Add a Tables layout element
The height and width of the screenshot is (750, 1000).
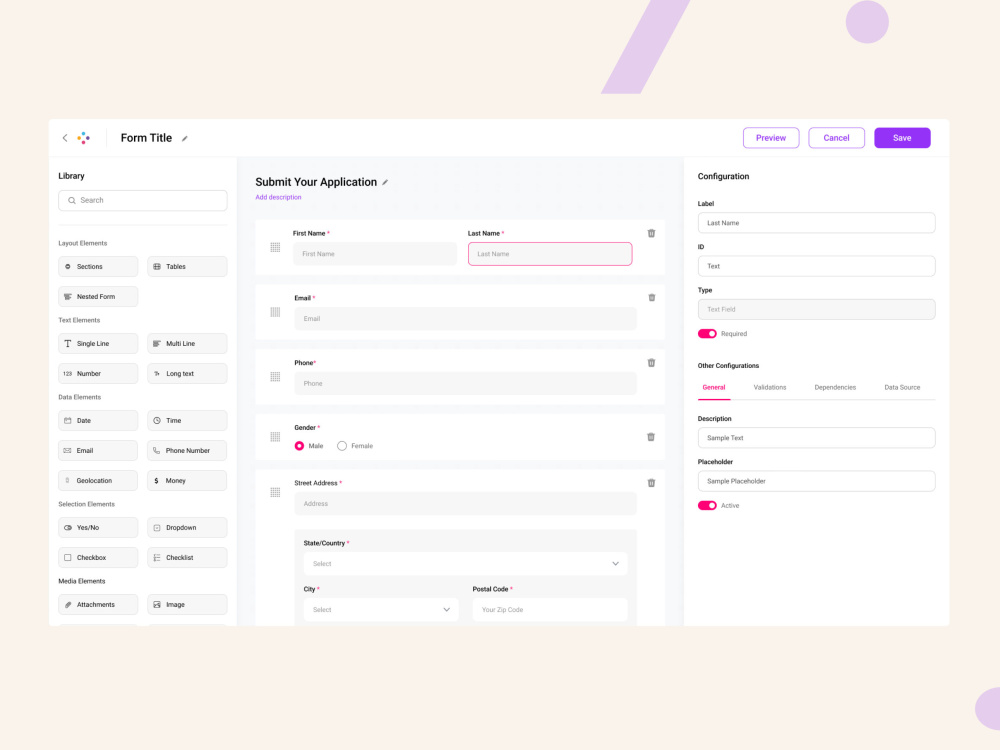click(x=188, y=267)
